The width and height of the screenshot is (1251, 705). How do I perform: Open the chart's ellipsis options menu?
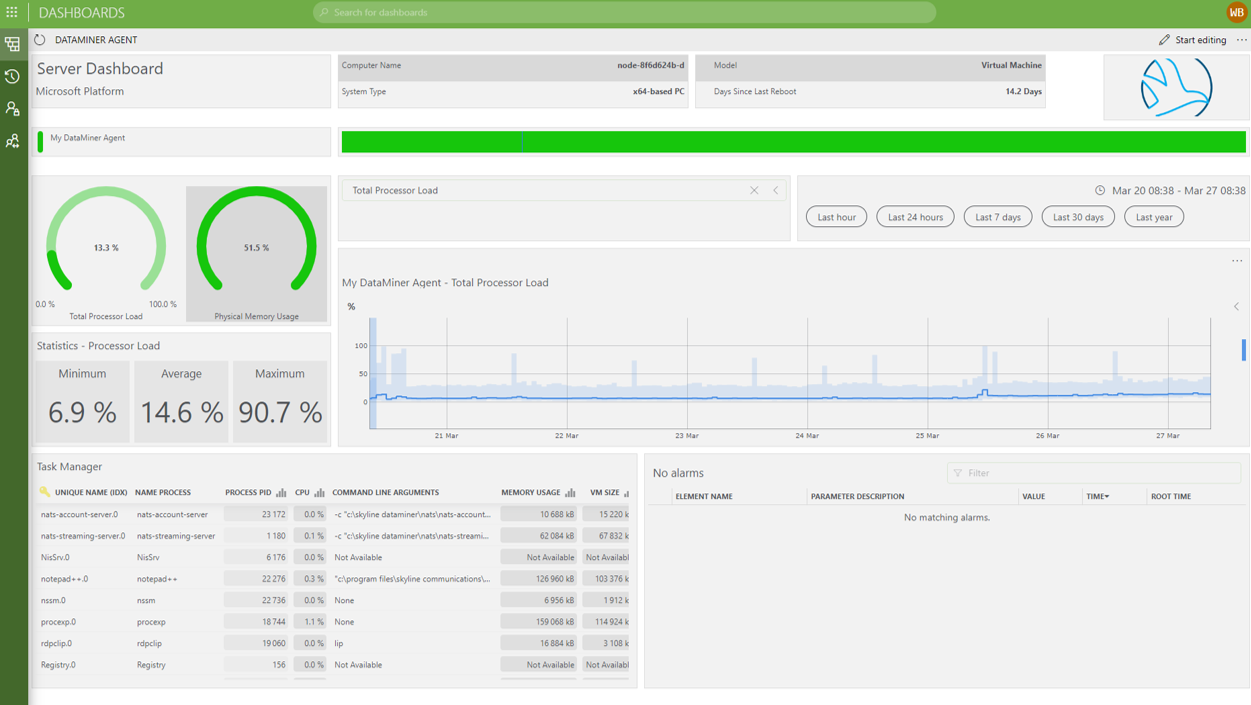[1237, 261]
